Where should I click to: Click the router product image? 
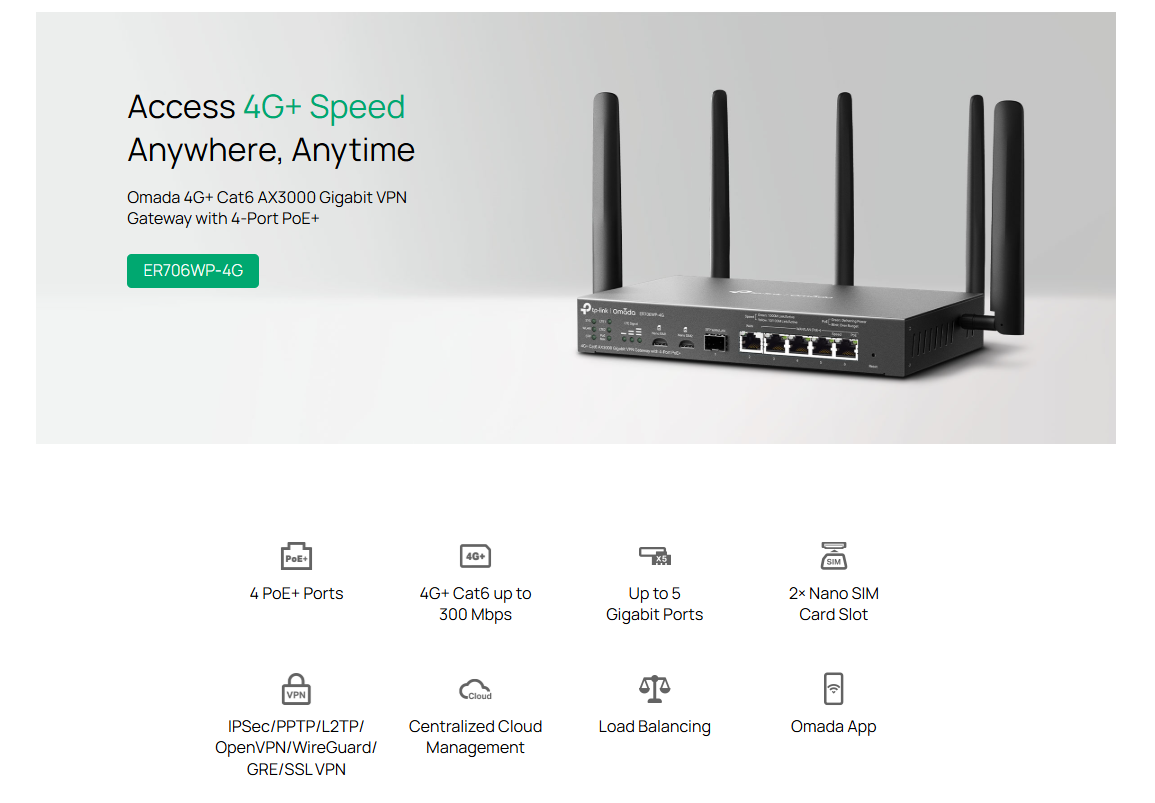pyautogui.click(x=801, y=235)
